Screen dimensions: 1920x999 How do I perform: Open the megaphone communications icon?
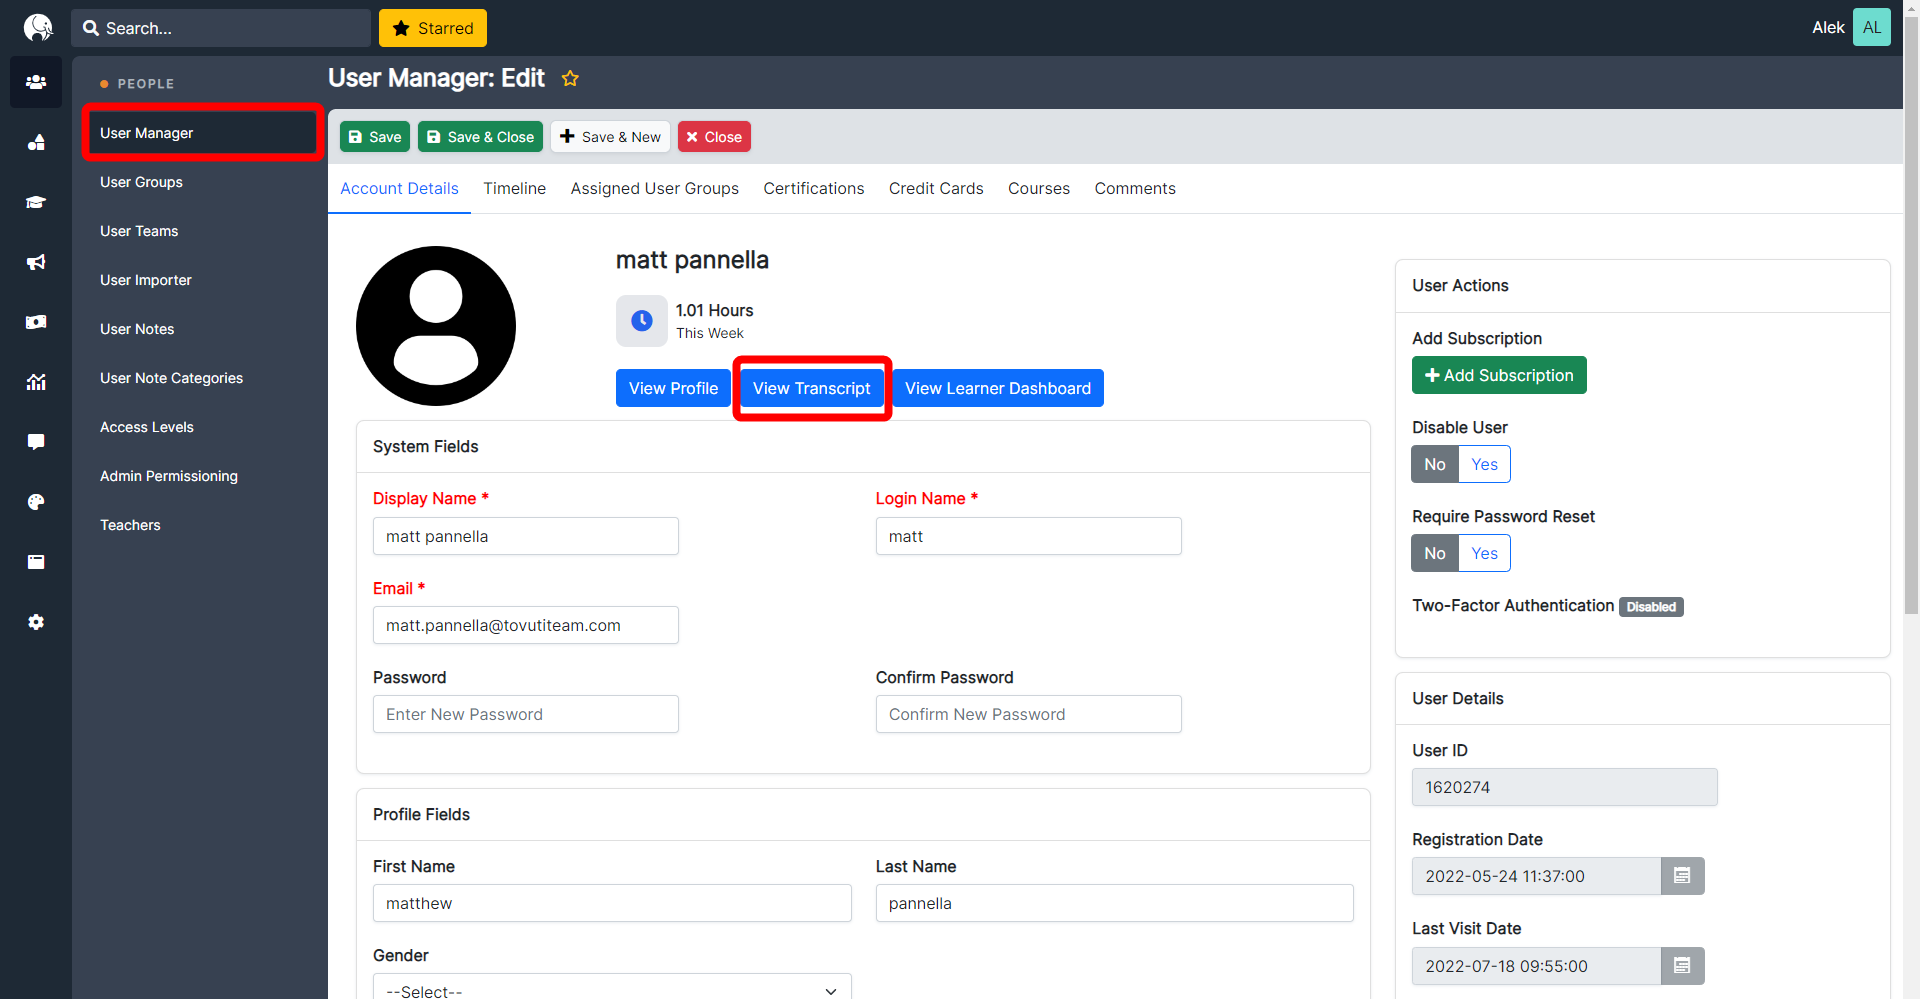tap(36, 262)
